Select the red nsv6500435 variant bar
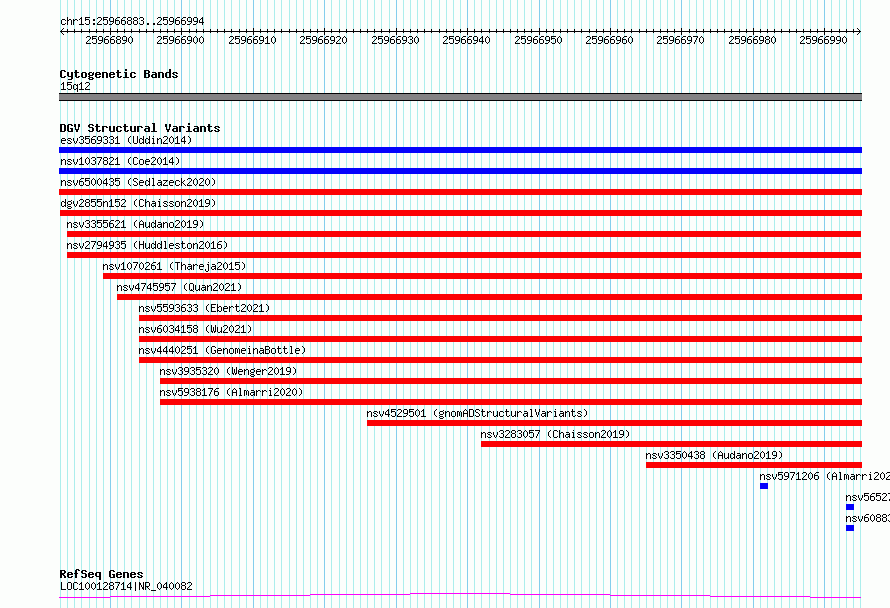 460,192
